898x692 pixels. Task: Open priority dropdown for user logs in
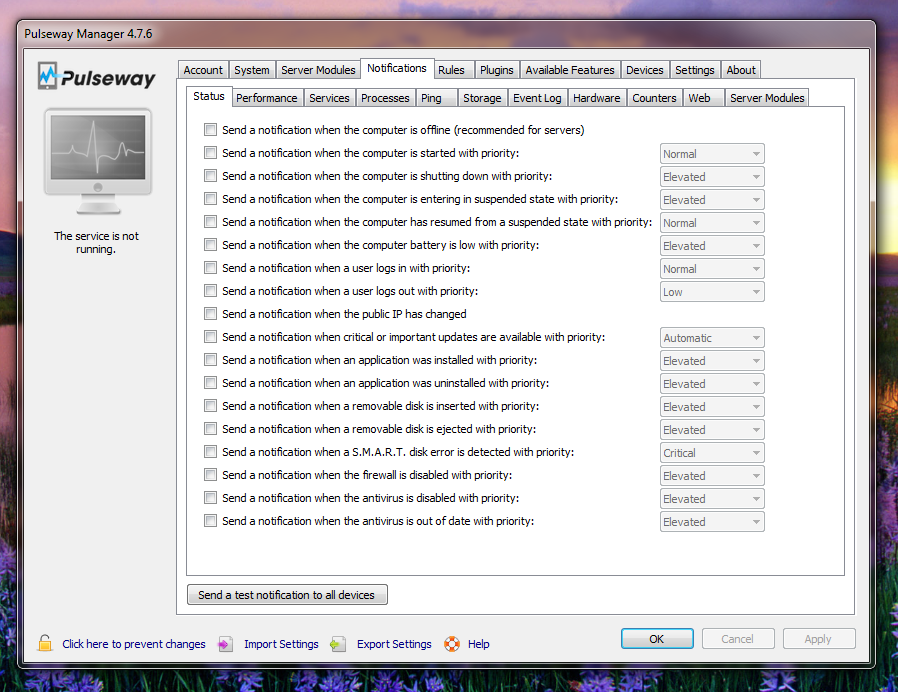pos(712,269)
